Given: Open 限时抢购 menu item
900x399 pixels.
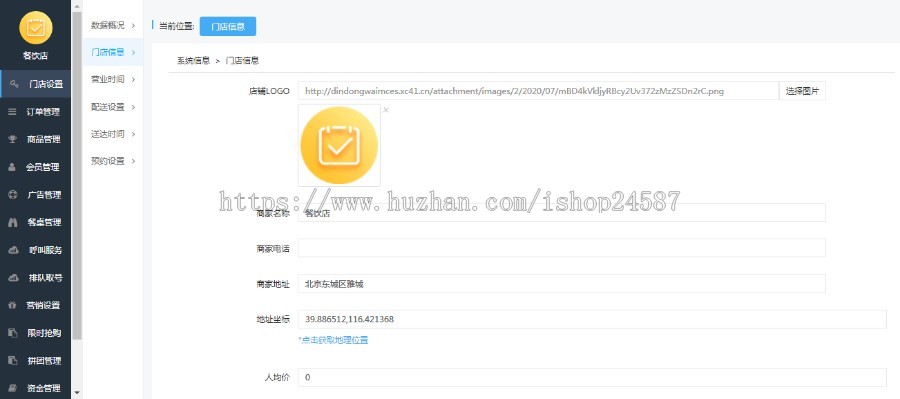Looking at the screenshot, I should [x=36, y=333].
